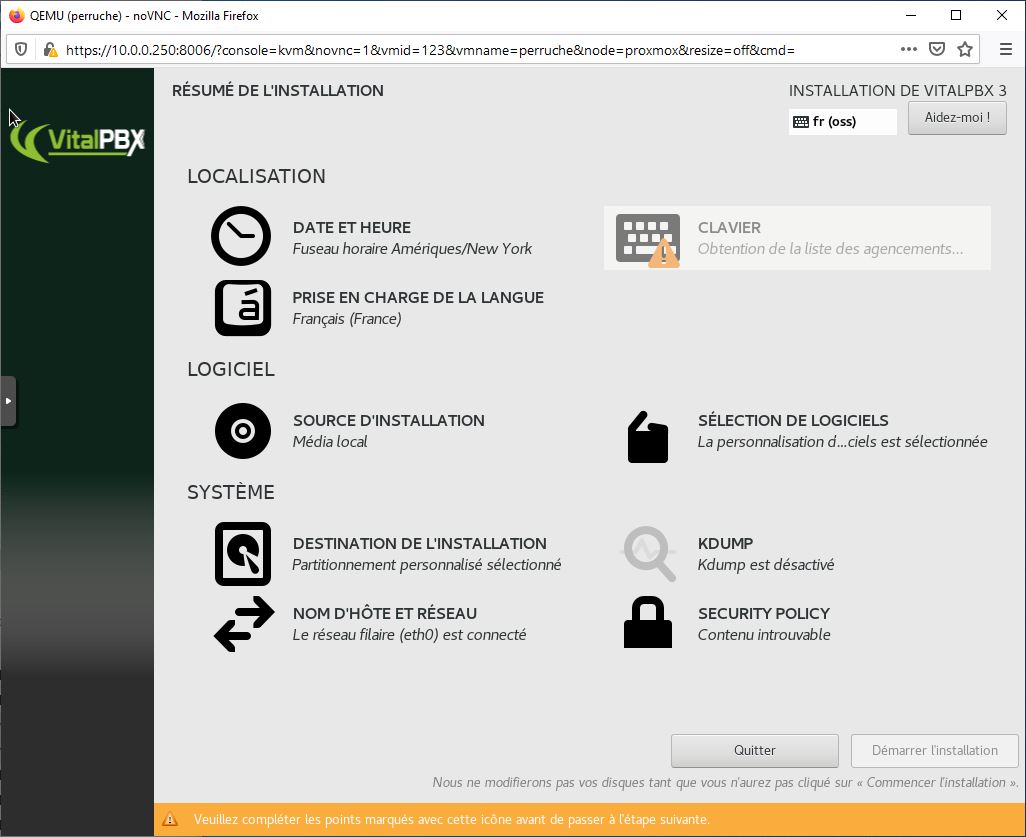Minimize the Firefox window
This screenshot has height=837, width=1026.
[911, 15]
